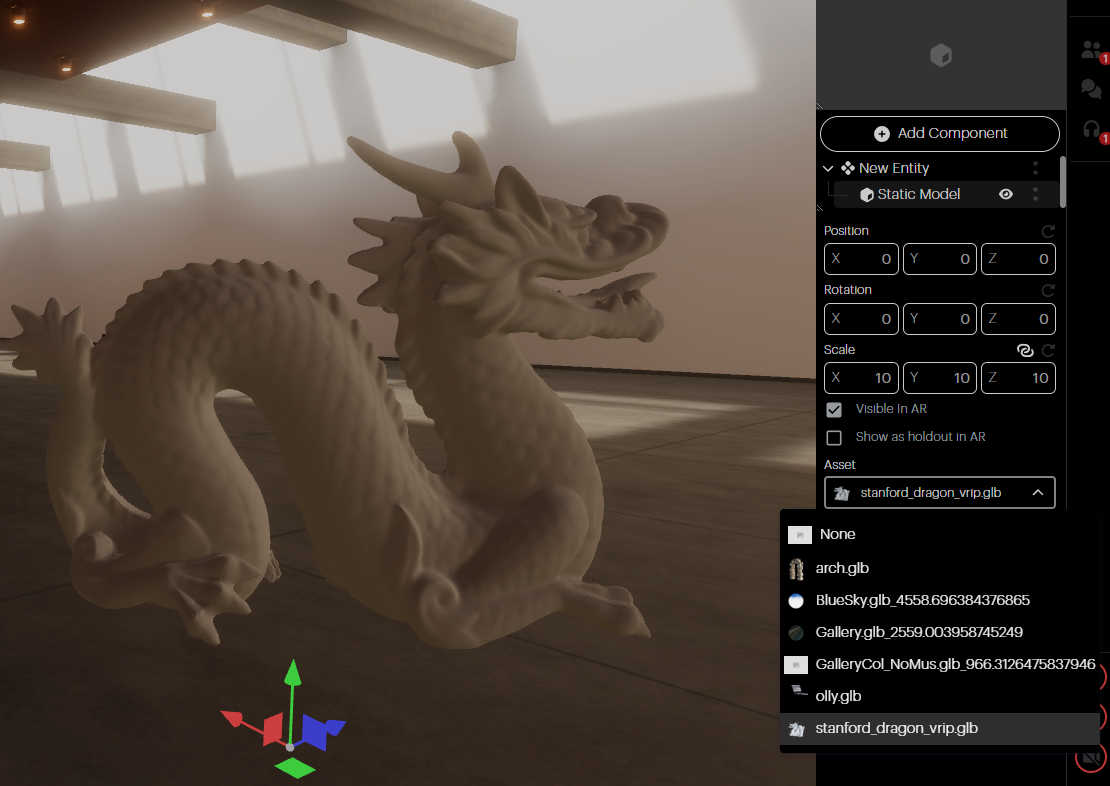Screen dimensions: 1110x786
Task: Open the chat bubbles icon in sidebar
Action: (x=1091, y=89)
